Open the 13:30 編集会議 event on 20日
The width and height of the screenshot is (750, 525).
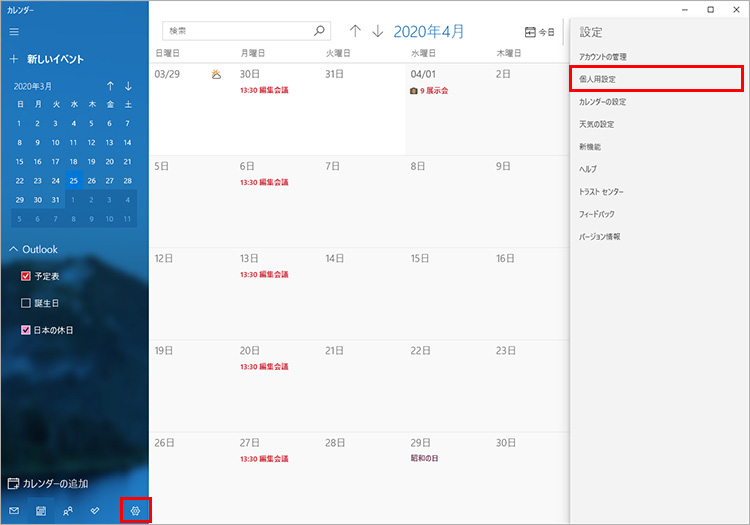coord(264,367)
